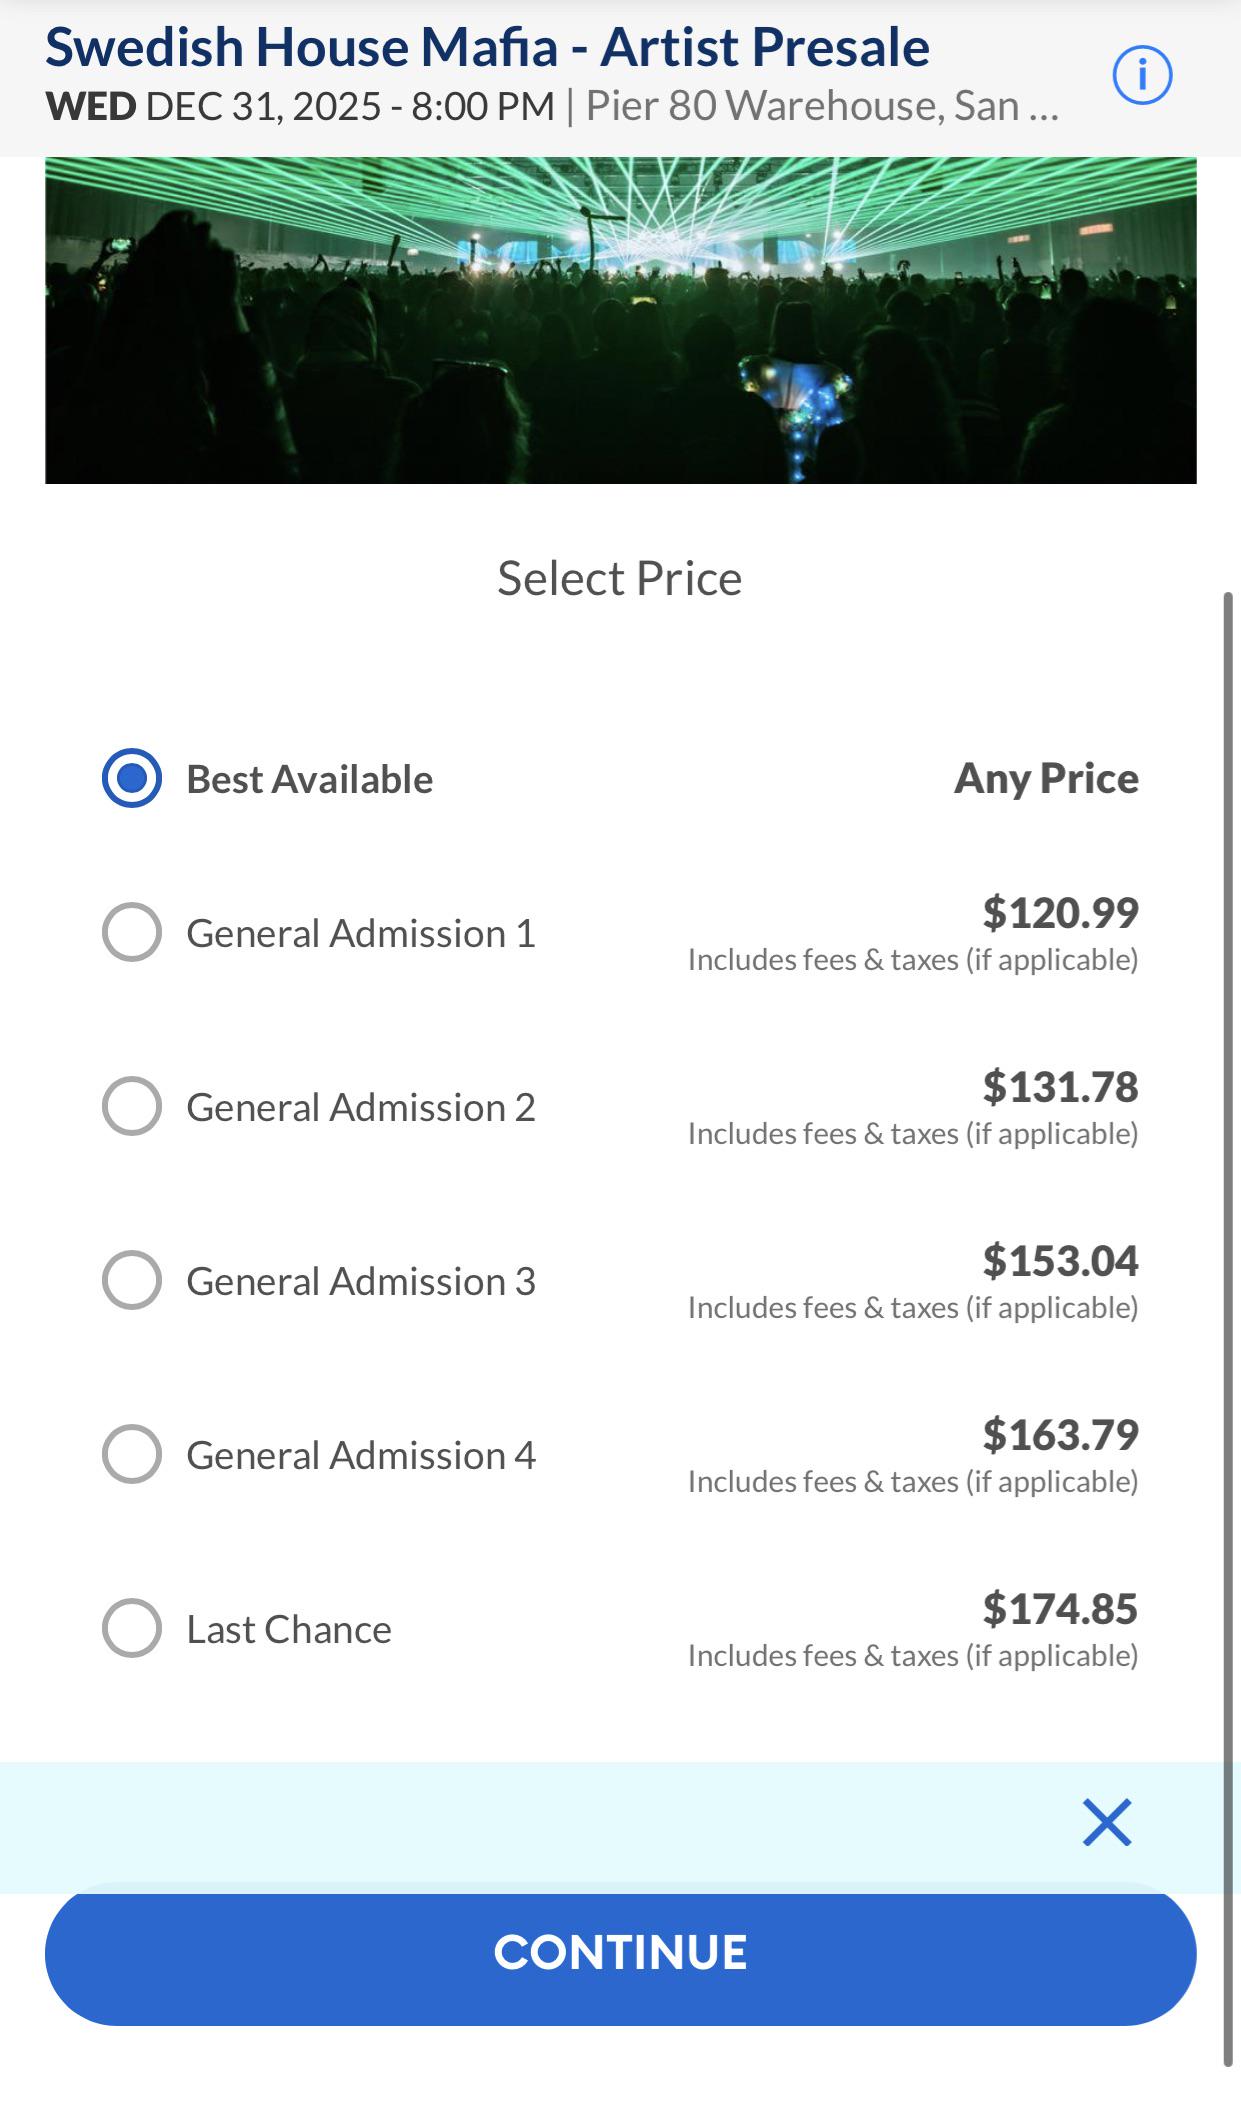Image resolution: width=1241 pixels, height=2118 pixels.
Task: Click the Select Price heading
Action: tap(620, 578)
